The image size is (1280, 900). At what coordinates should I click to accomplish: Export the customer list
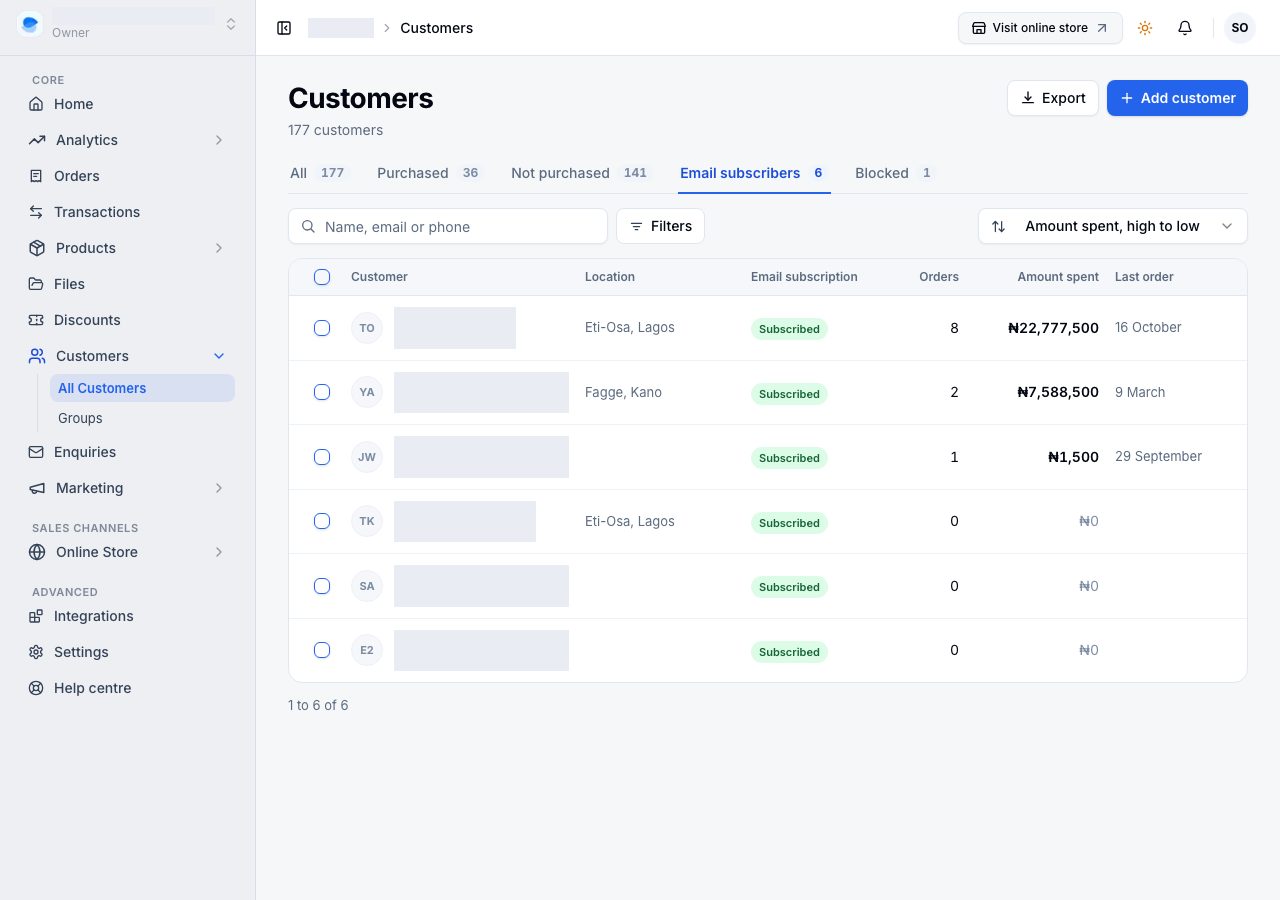1053,98
